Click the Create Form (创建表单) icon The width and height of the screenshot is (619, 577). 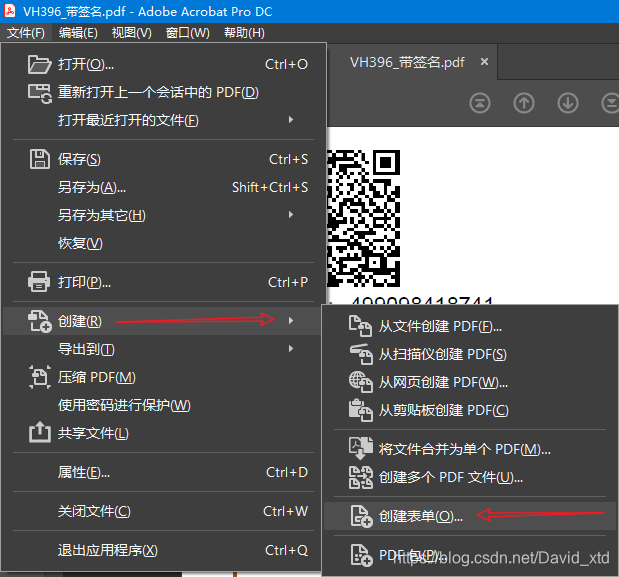click(x=361, y=516)
